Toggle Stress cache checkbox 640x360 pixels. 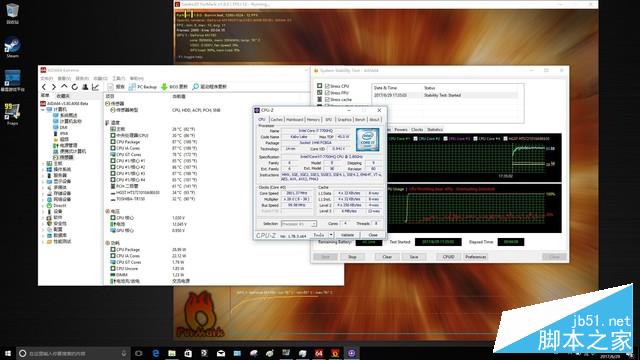pos(327,99)
